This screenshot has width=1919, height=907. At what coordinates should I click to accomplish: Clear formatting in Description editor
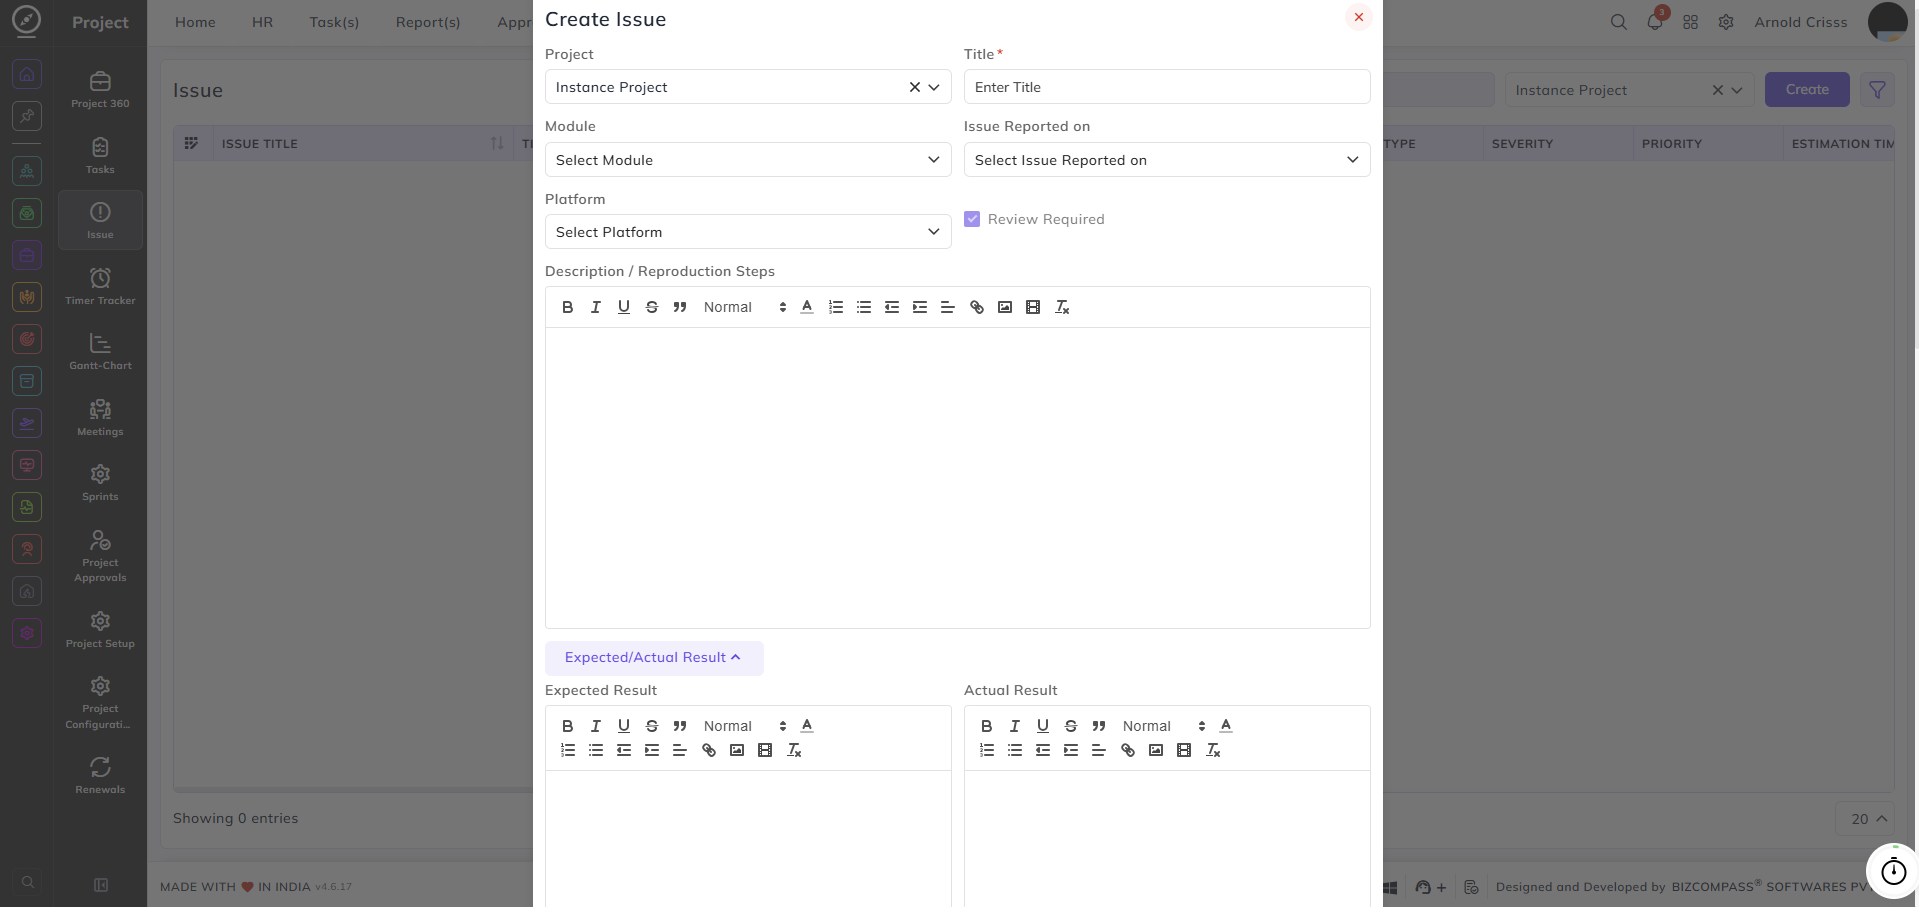pos(1062,307)
